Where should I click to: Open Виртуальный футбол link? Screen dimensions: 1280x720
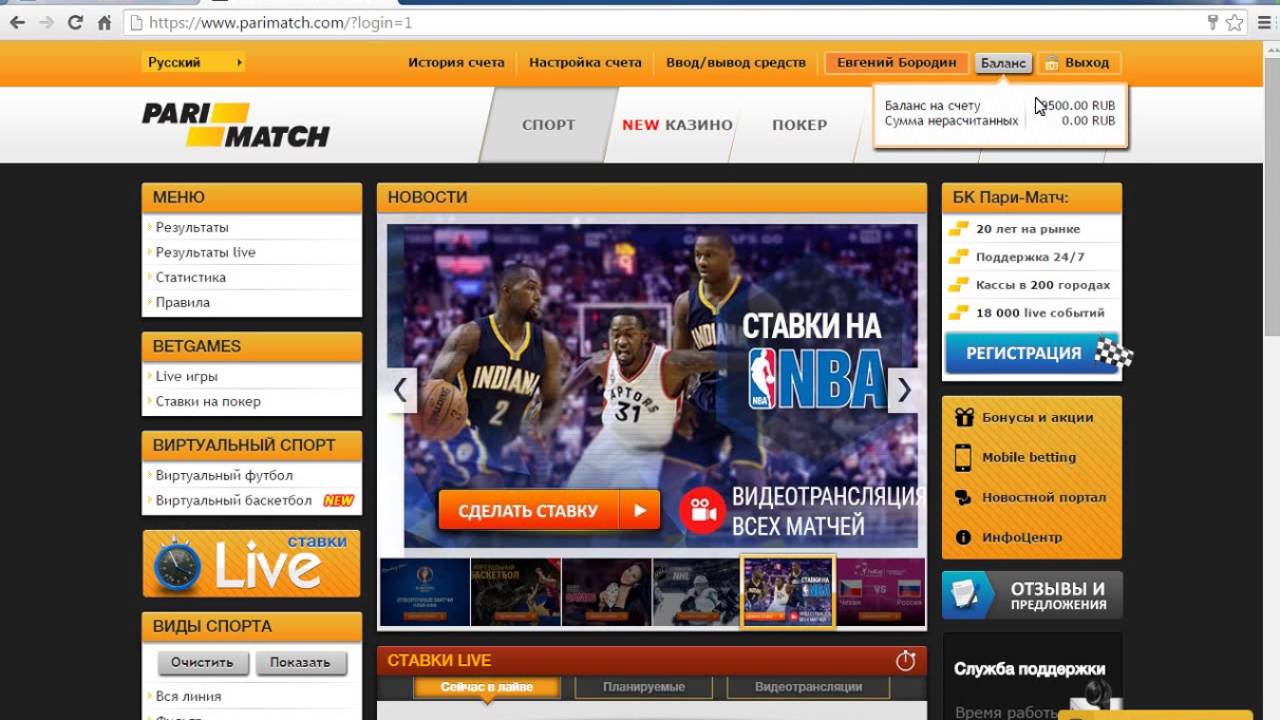(x=224, y=475)
